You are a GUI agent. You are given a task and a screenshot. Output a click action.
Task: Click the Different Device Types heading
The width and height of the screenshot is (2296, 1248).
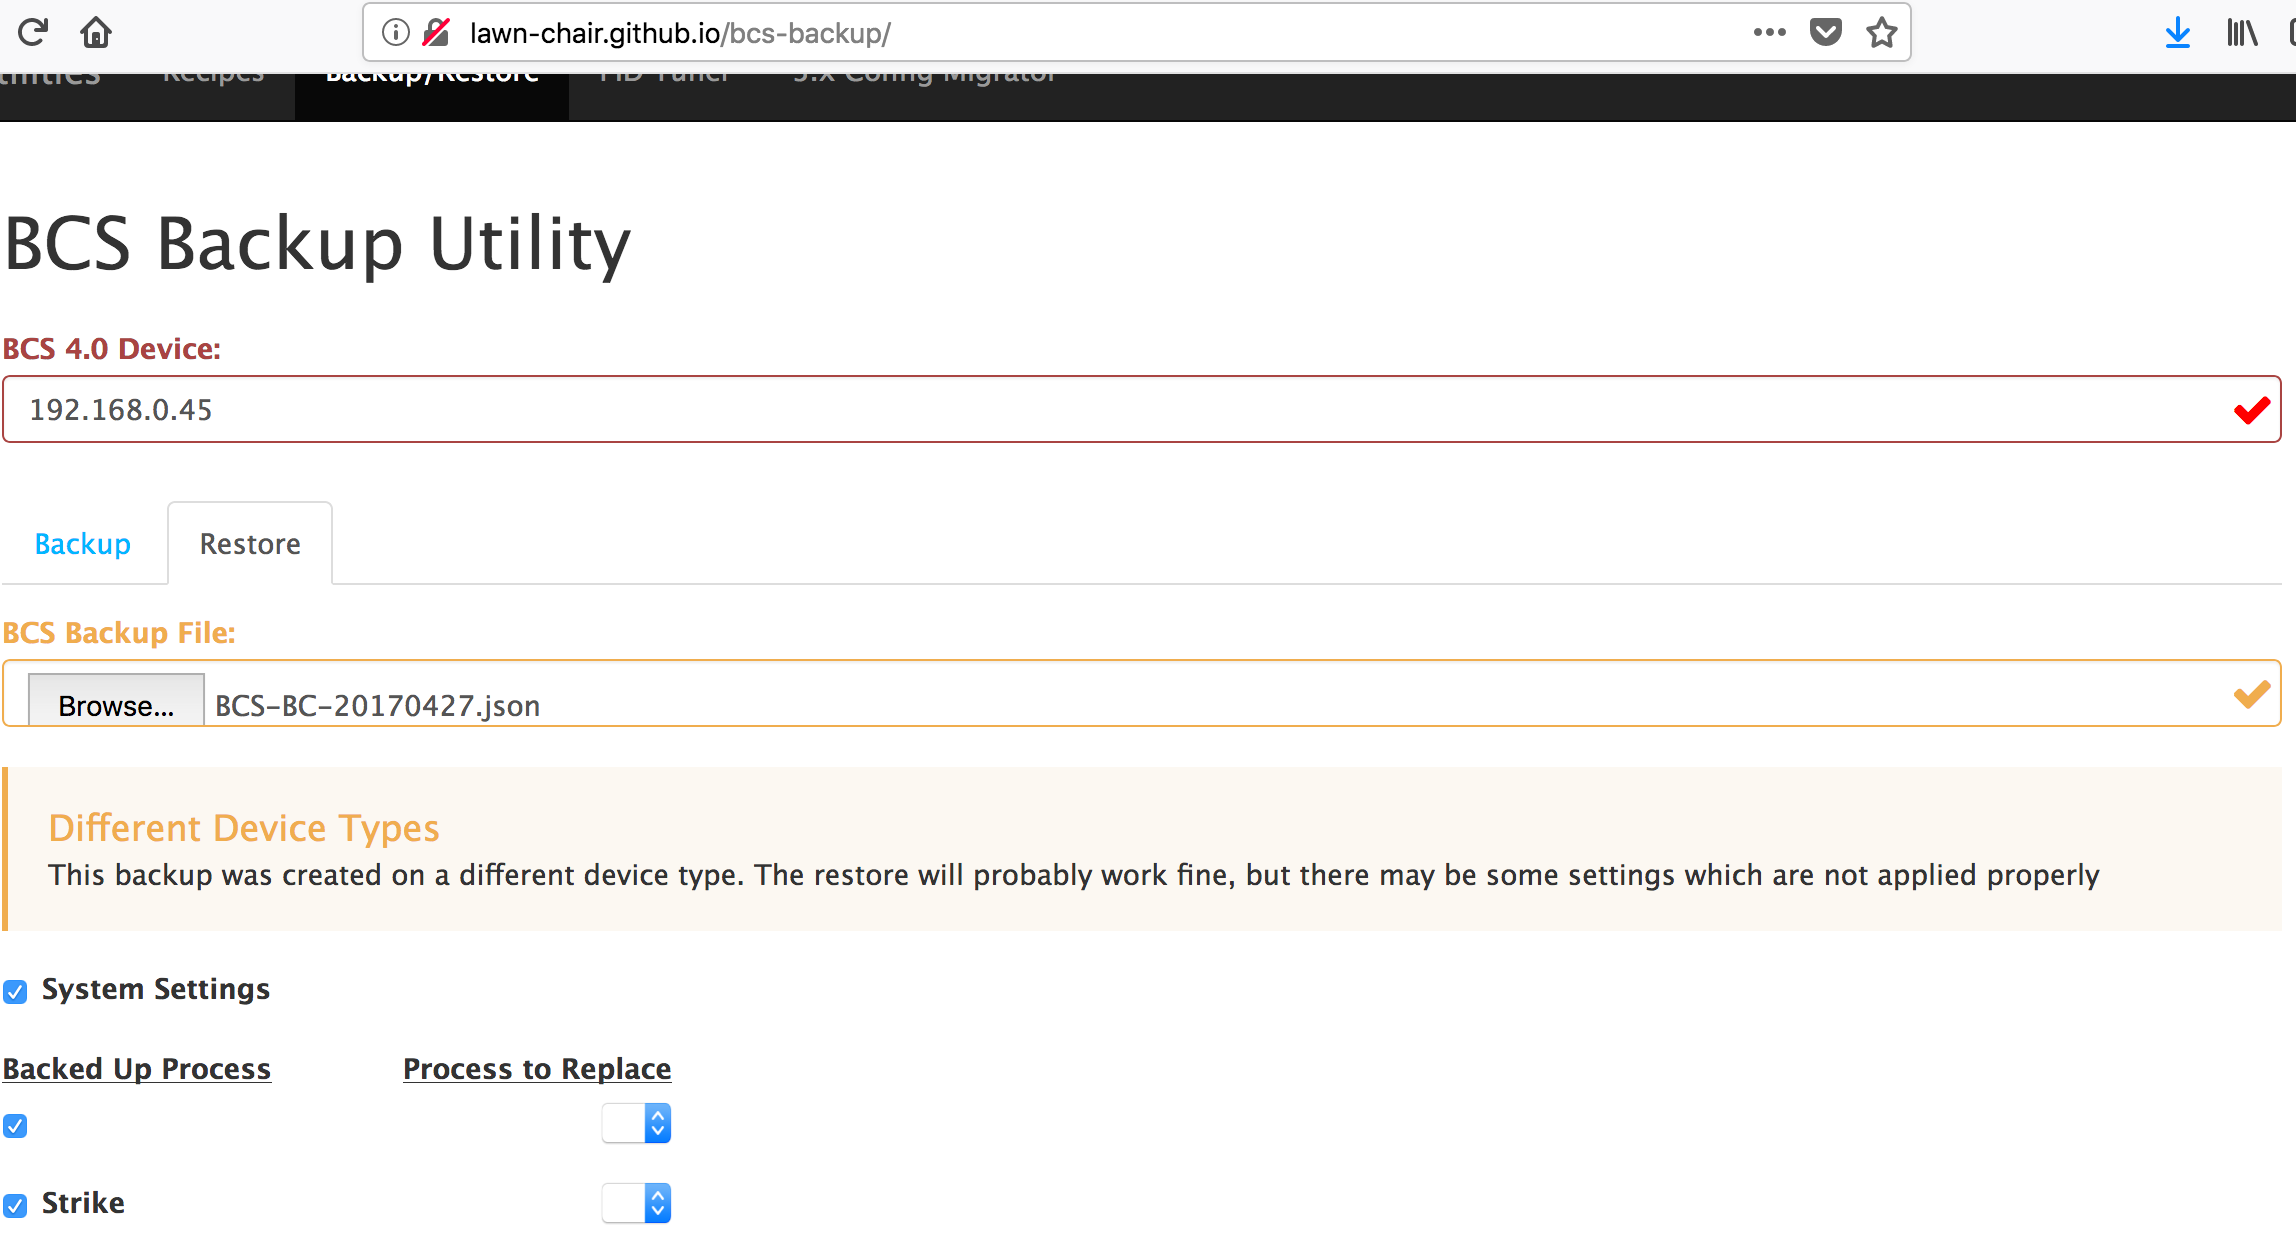244,829
